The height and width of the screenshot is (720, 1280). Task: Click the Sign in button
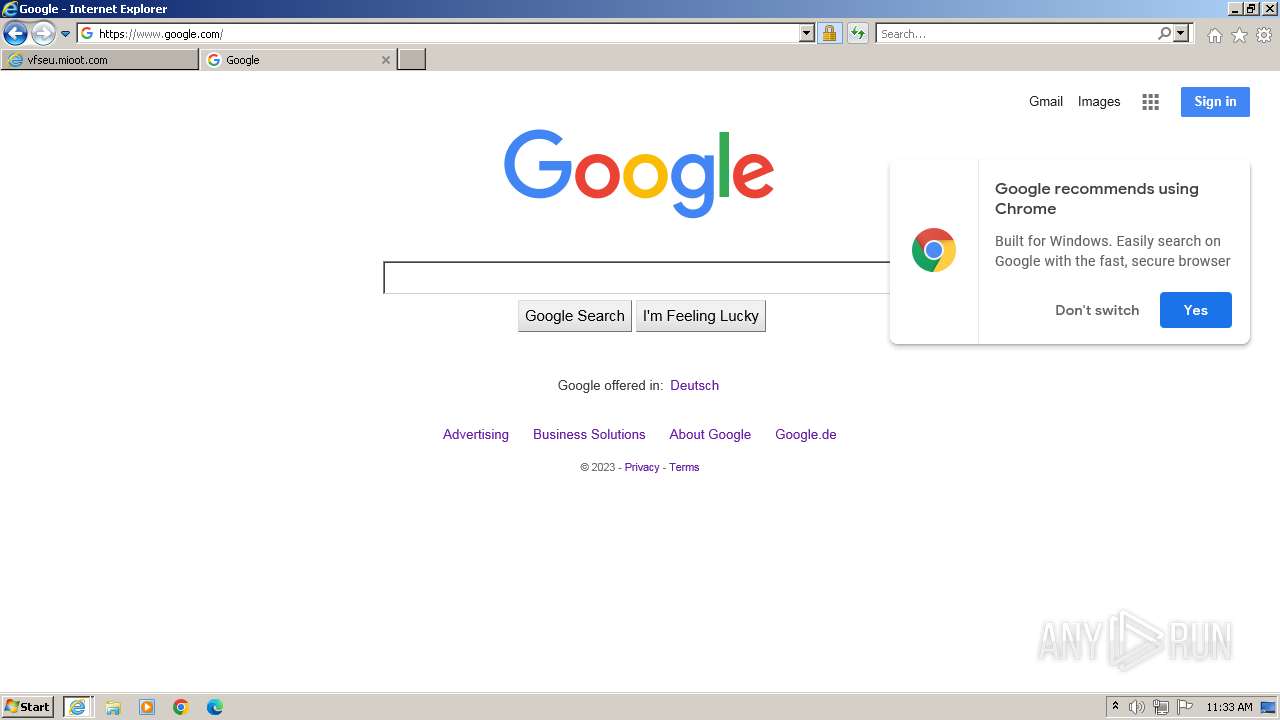(1215, 101)
